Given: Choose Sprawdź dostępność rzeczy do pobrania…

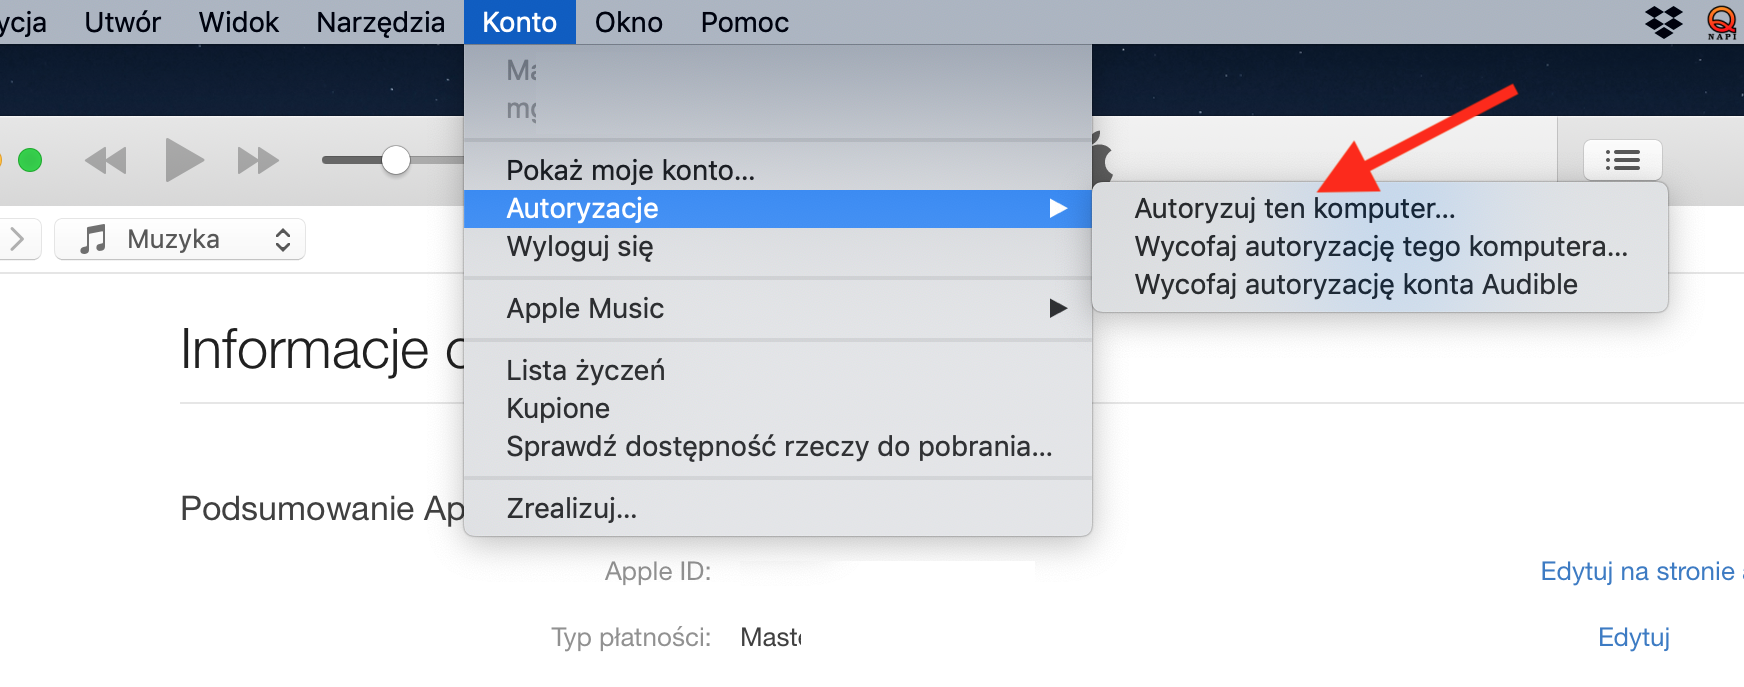Looking at the screenshot, I should point(778,446).
